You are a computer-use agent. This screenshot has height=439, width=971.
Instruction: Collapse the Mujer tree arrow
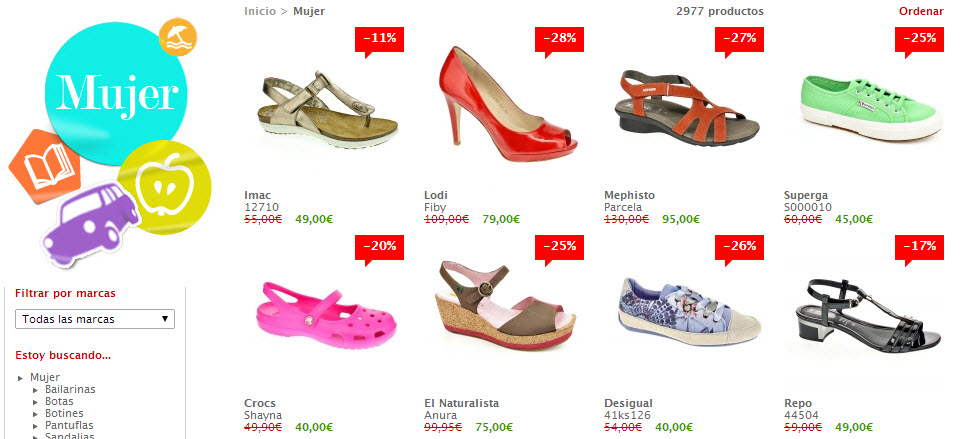pos(21,378)
